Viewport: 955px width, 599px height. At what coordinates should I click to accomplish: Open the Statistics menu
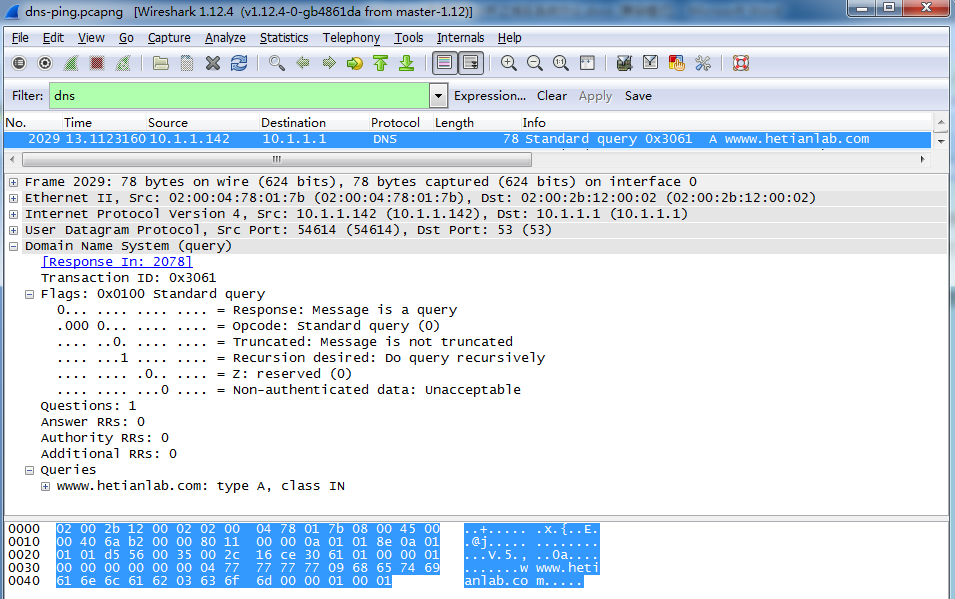tap(284, 38)
